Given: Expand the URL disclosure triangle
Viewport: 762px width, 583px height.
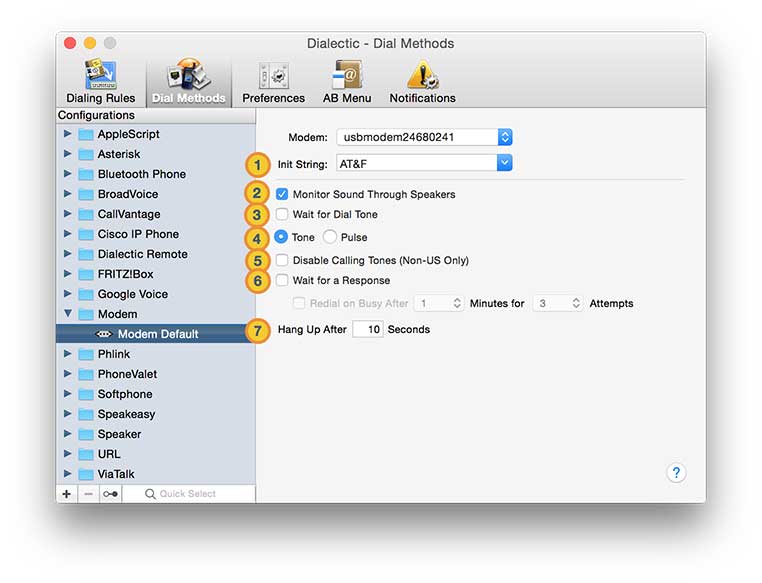Looking at the screenshot, I should [68, 454].
